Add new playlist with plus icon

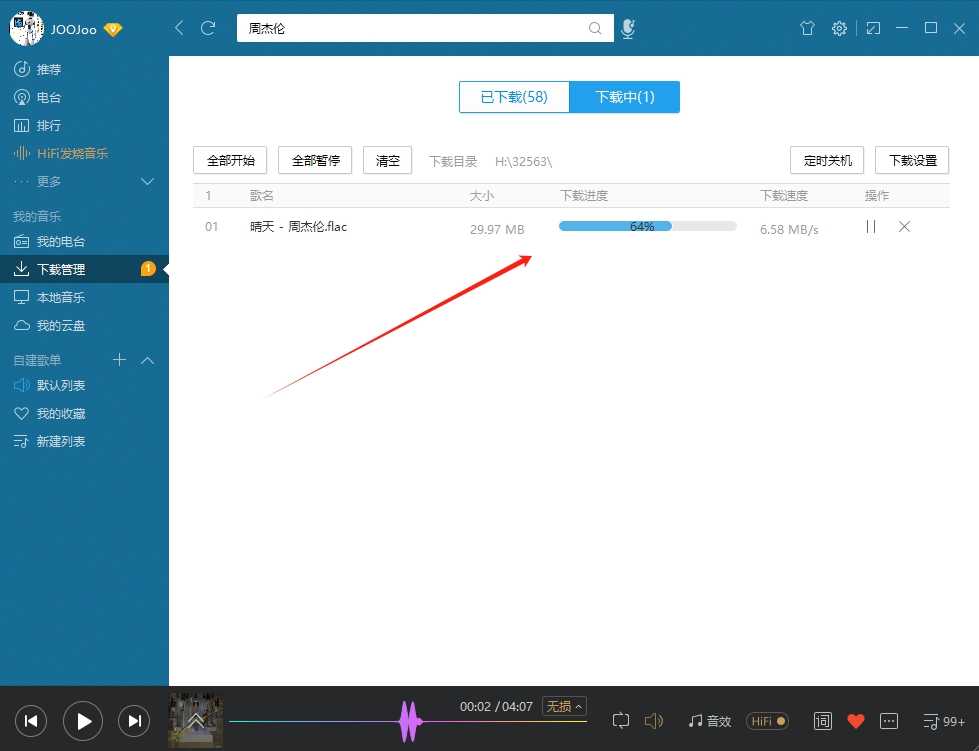(119, 360)
